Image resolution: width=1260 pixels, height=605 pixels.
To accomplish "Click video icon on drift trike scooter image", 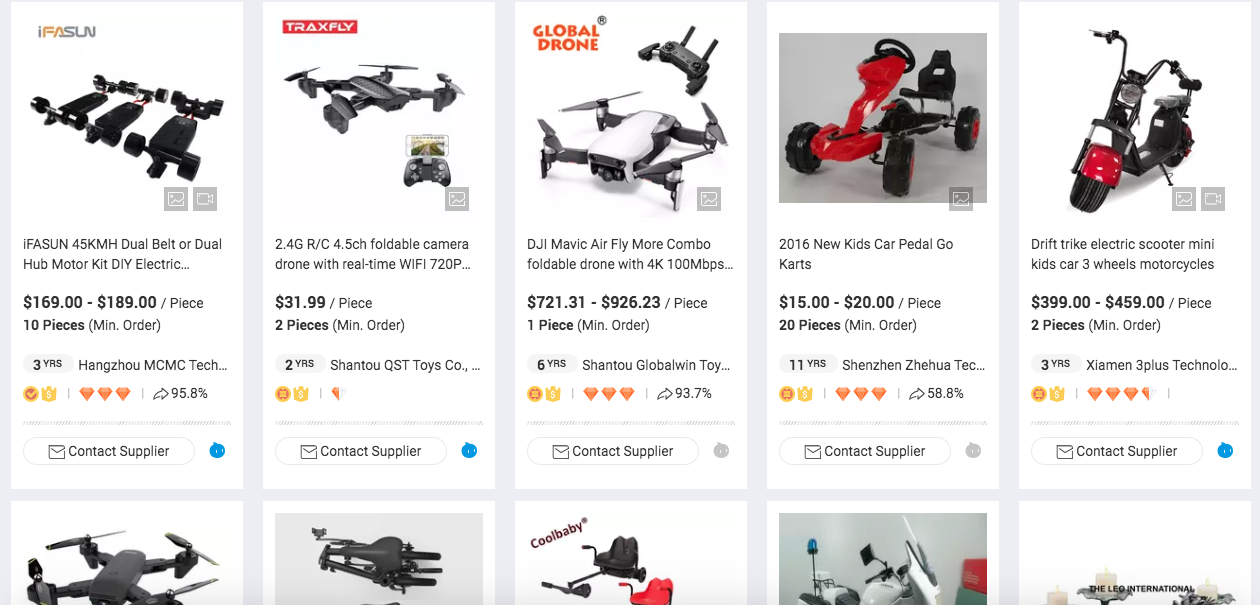I will [x=1213, y=199].
